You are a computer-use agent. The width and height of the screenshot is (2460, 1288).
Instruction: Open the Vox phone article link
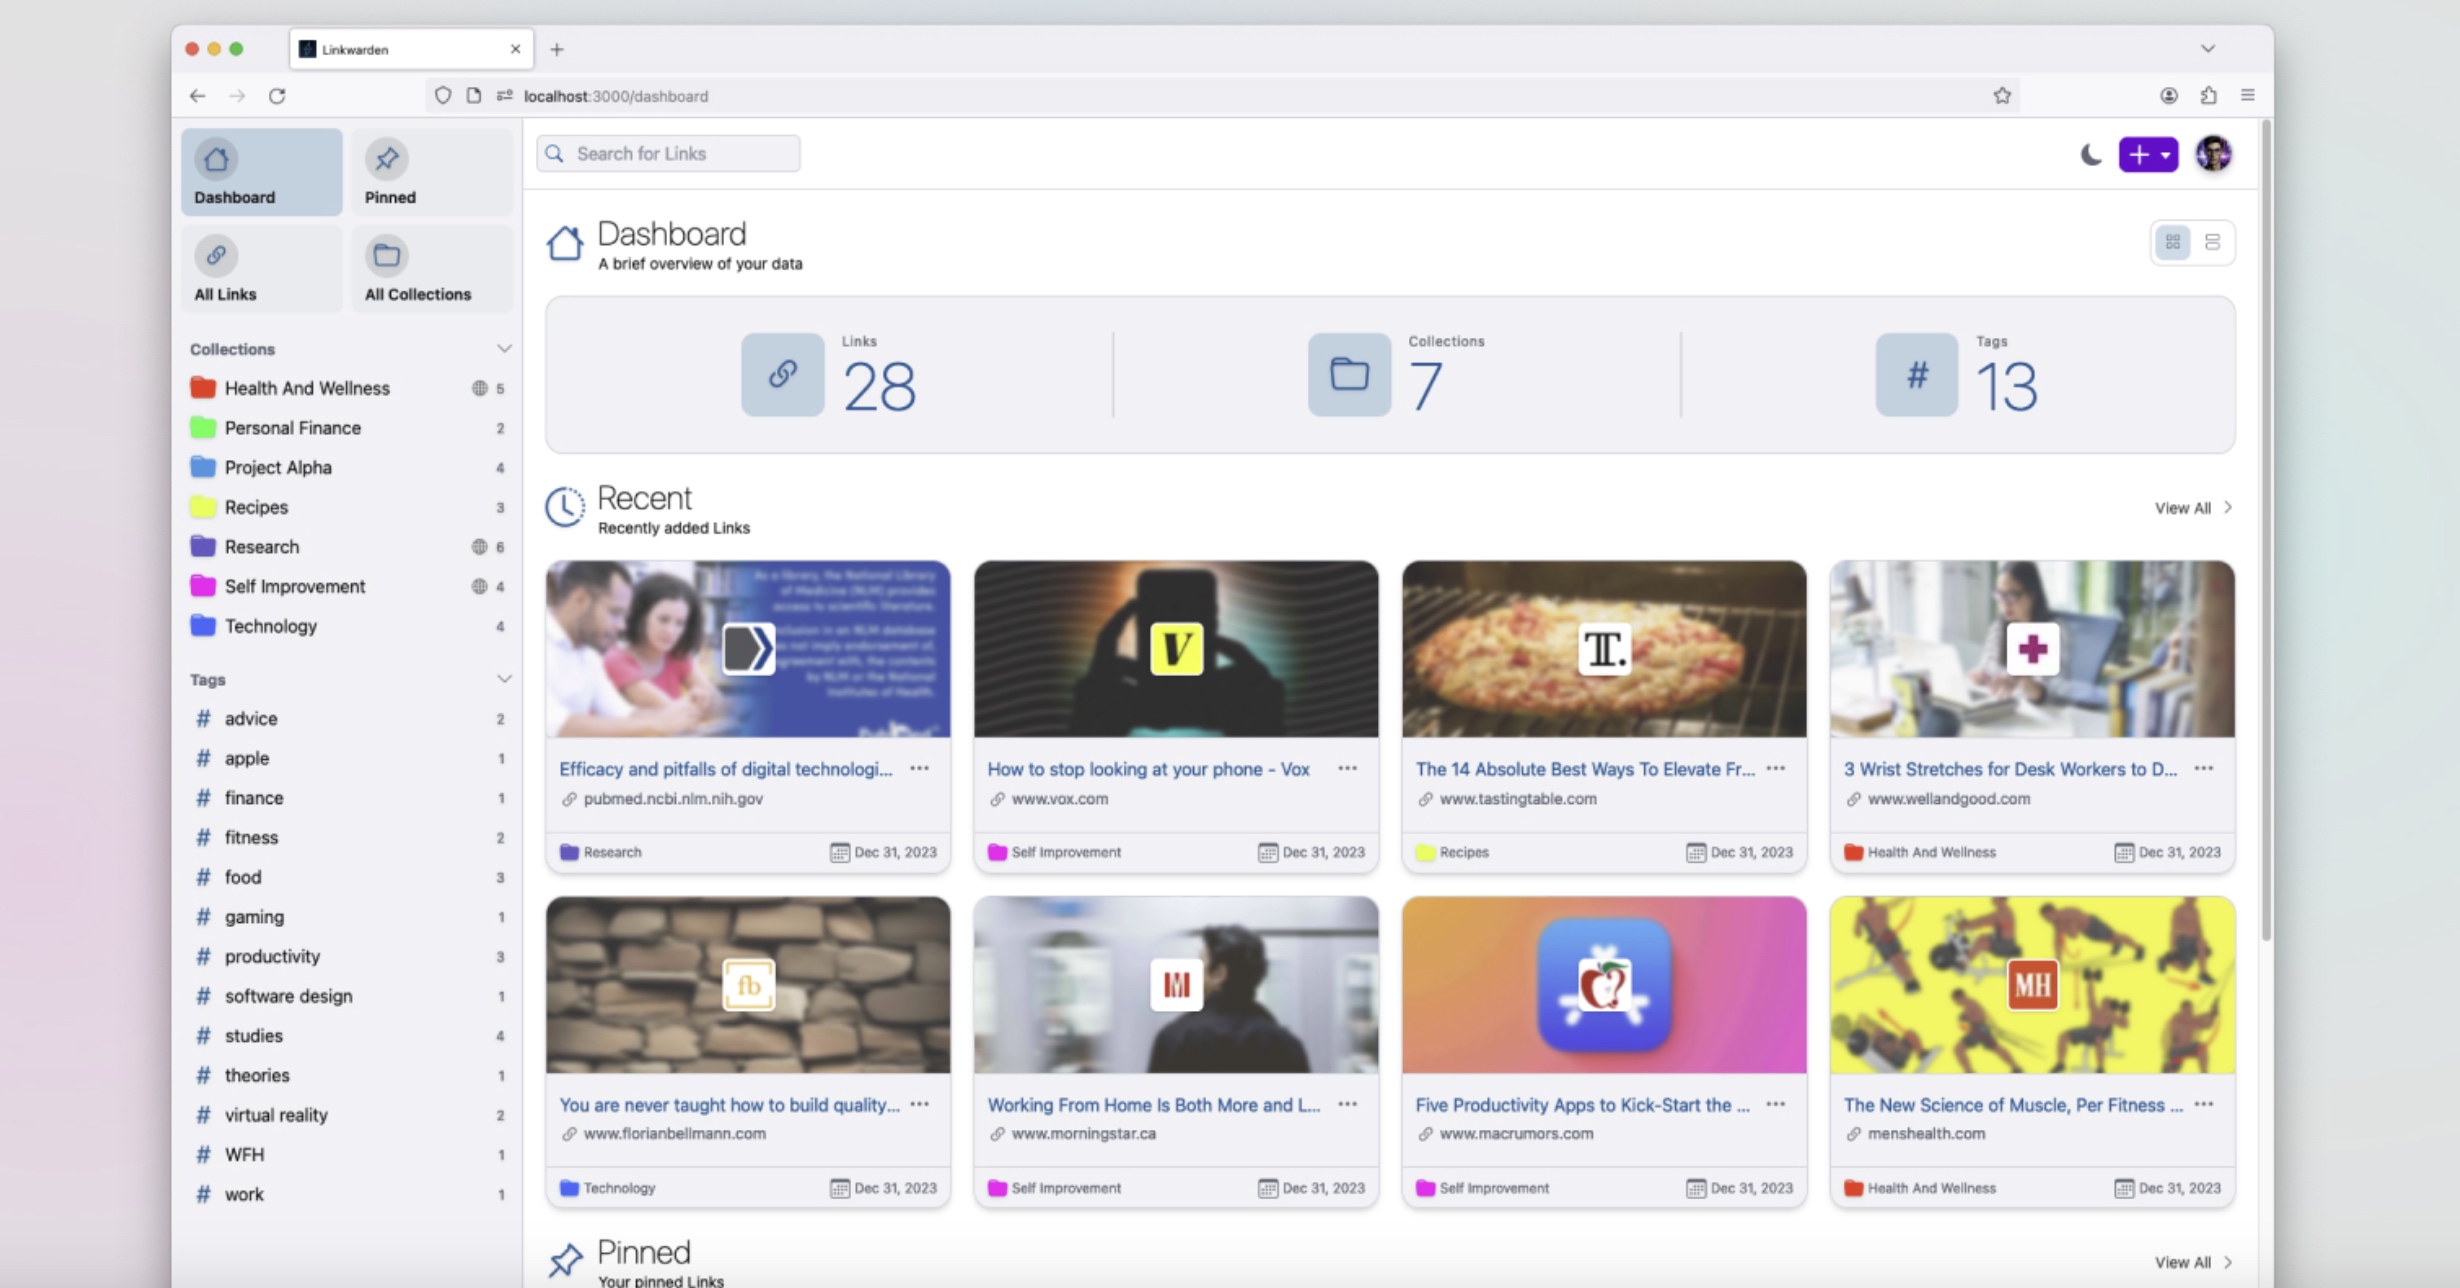[1148, 768]
